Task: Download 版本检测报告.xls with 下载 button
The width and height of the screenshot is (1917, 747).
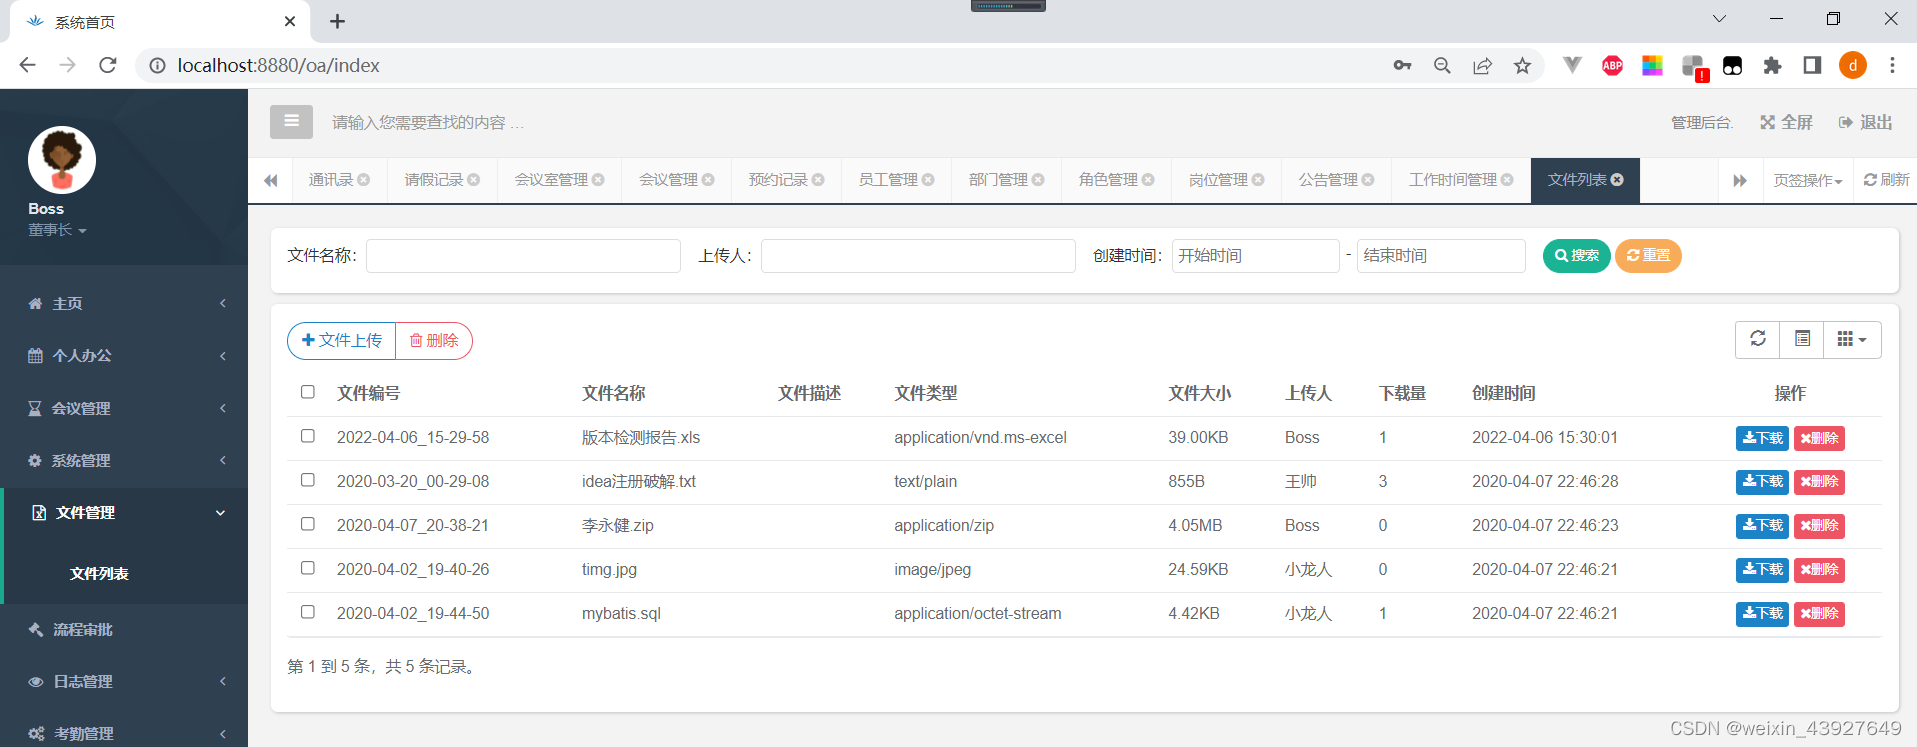Action: click(x=1762, y=438)
